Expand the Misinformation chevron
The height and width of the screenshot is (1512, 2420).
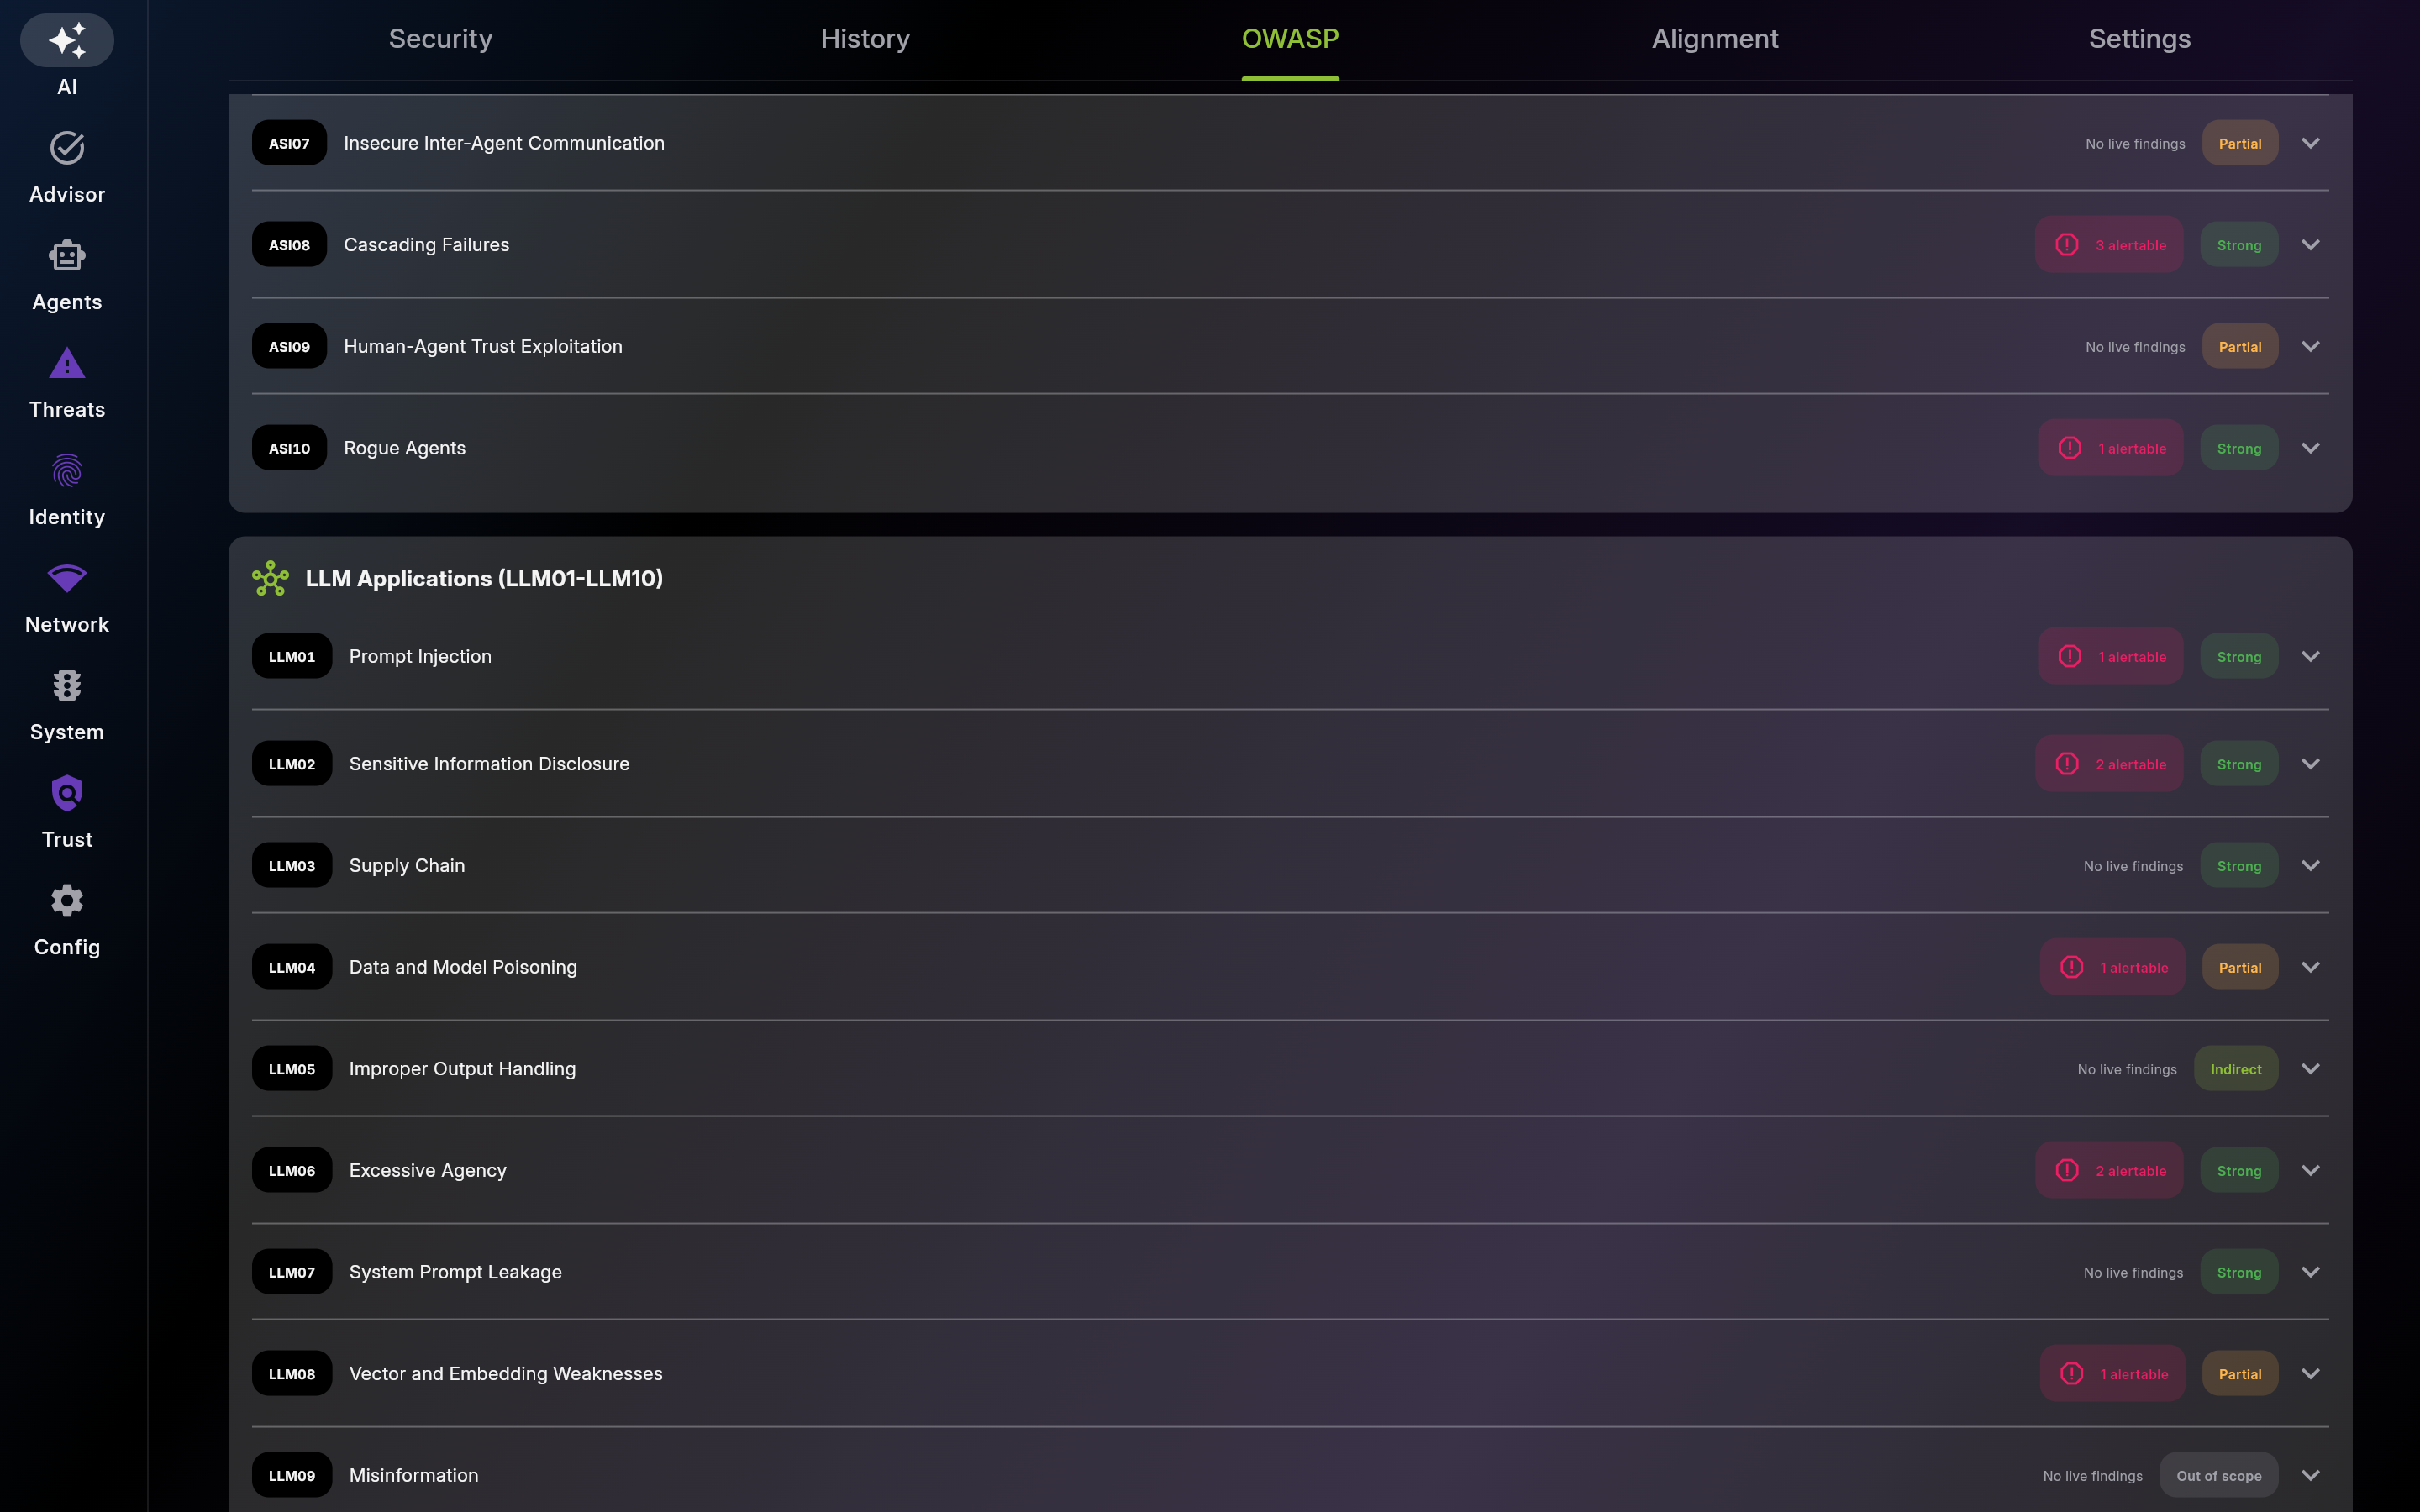coord(2310,1475)
